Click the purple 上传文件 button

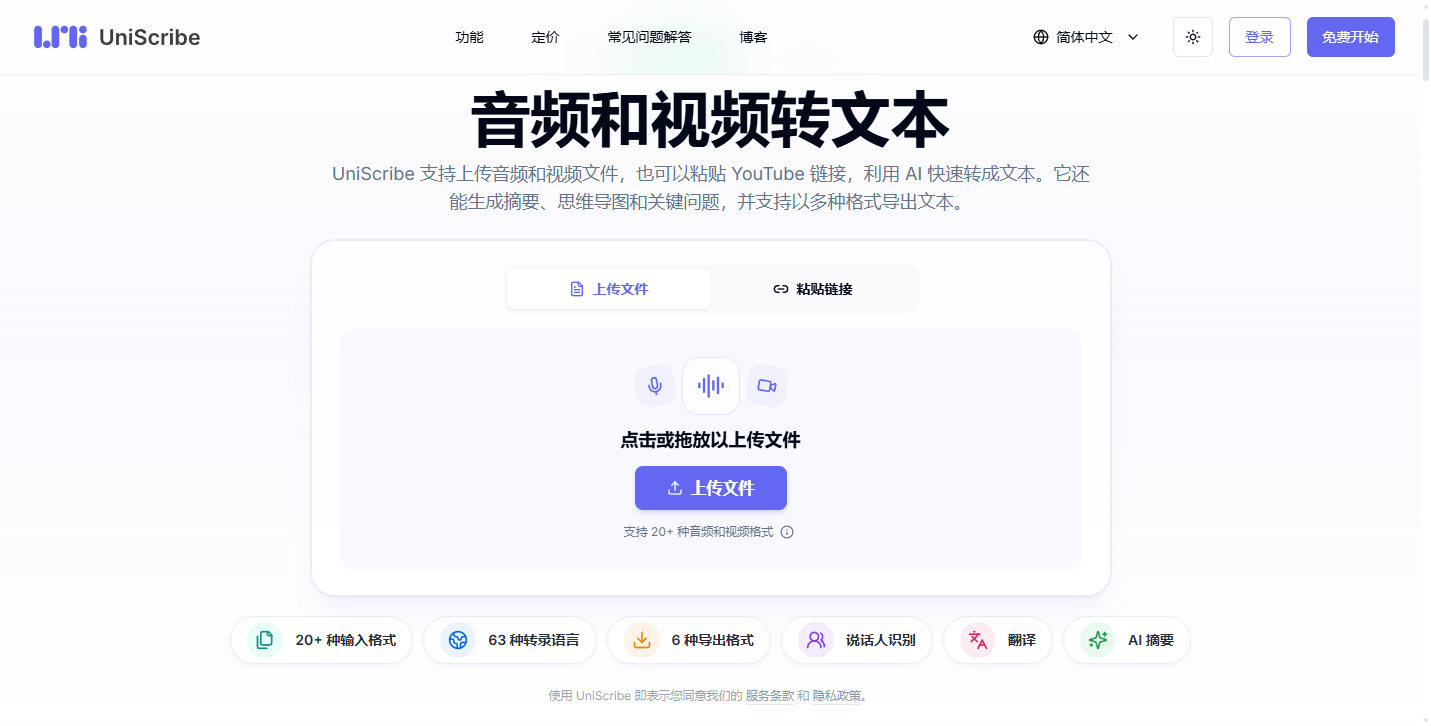pos(711,488)
